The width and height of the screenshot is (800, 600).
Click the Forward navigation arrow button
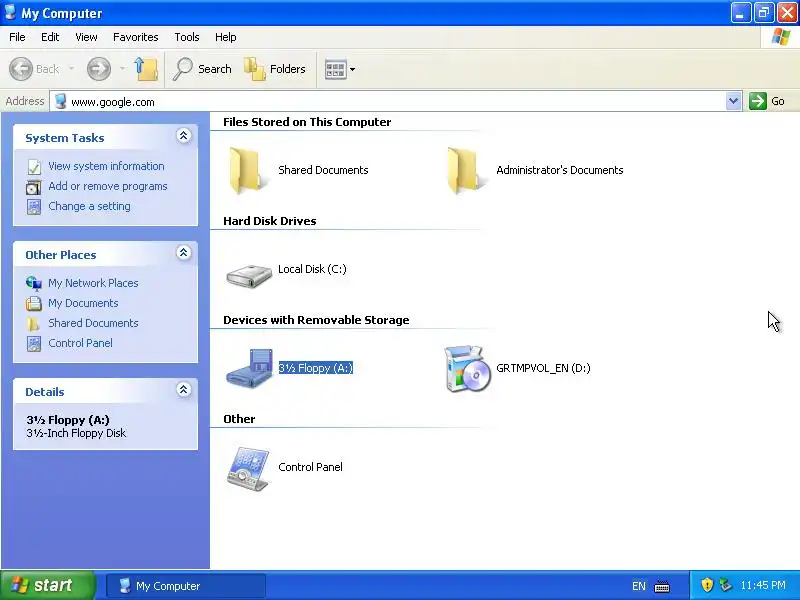98,68
